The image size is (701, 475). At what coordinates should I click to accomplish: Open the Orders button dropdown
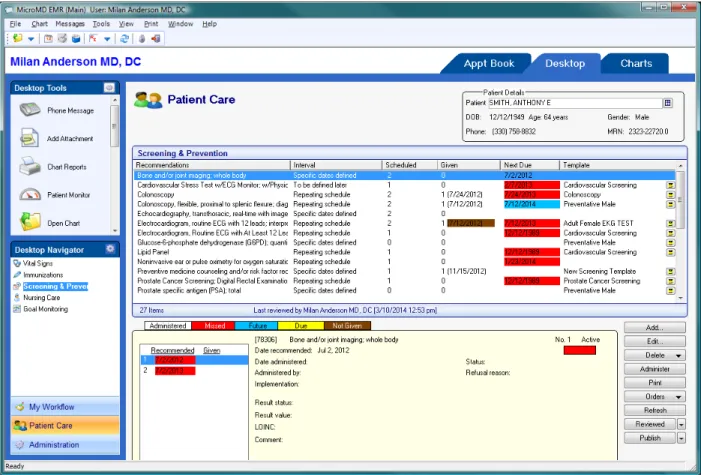coord(678,397)
